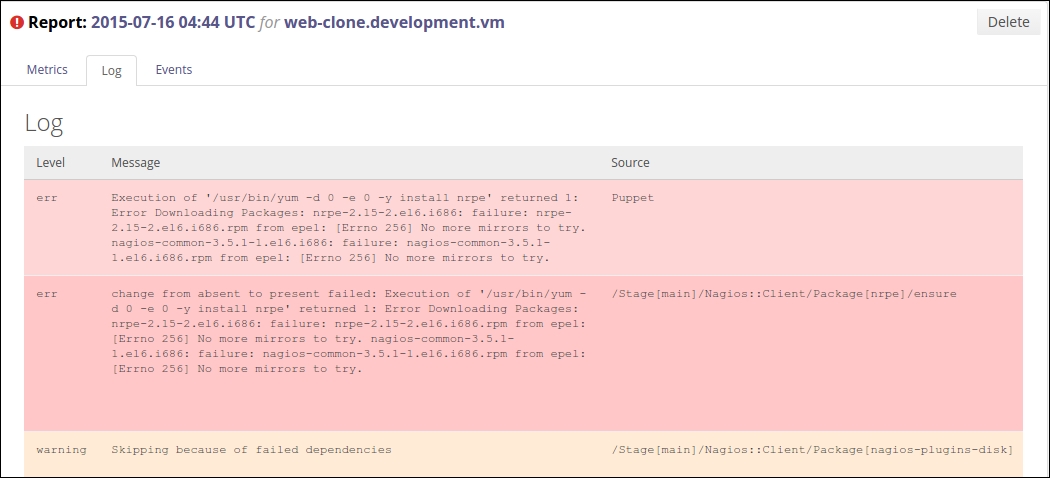Viewport: 1050px width, 478px height.
Task: Click the red error status icon
Action: pyautogui.click(x=17, y=22)
